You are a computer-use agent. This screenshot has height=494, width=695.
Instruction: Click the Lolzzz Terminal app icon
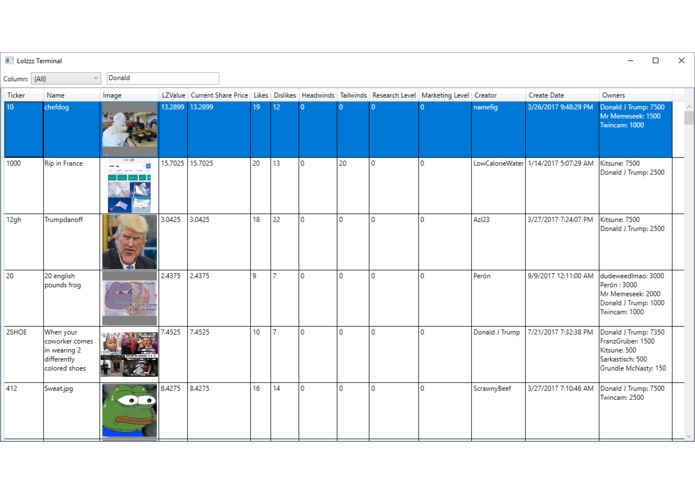point(9,60)
